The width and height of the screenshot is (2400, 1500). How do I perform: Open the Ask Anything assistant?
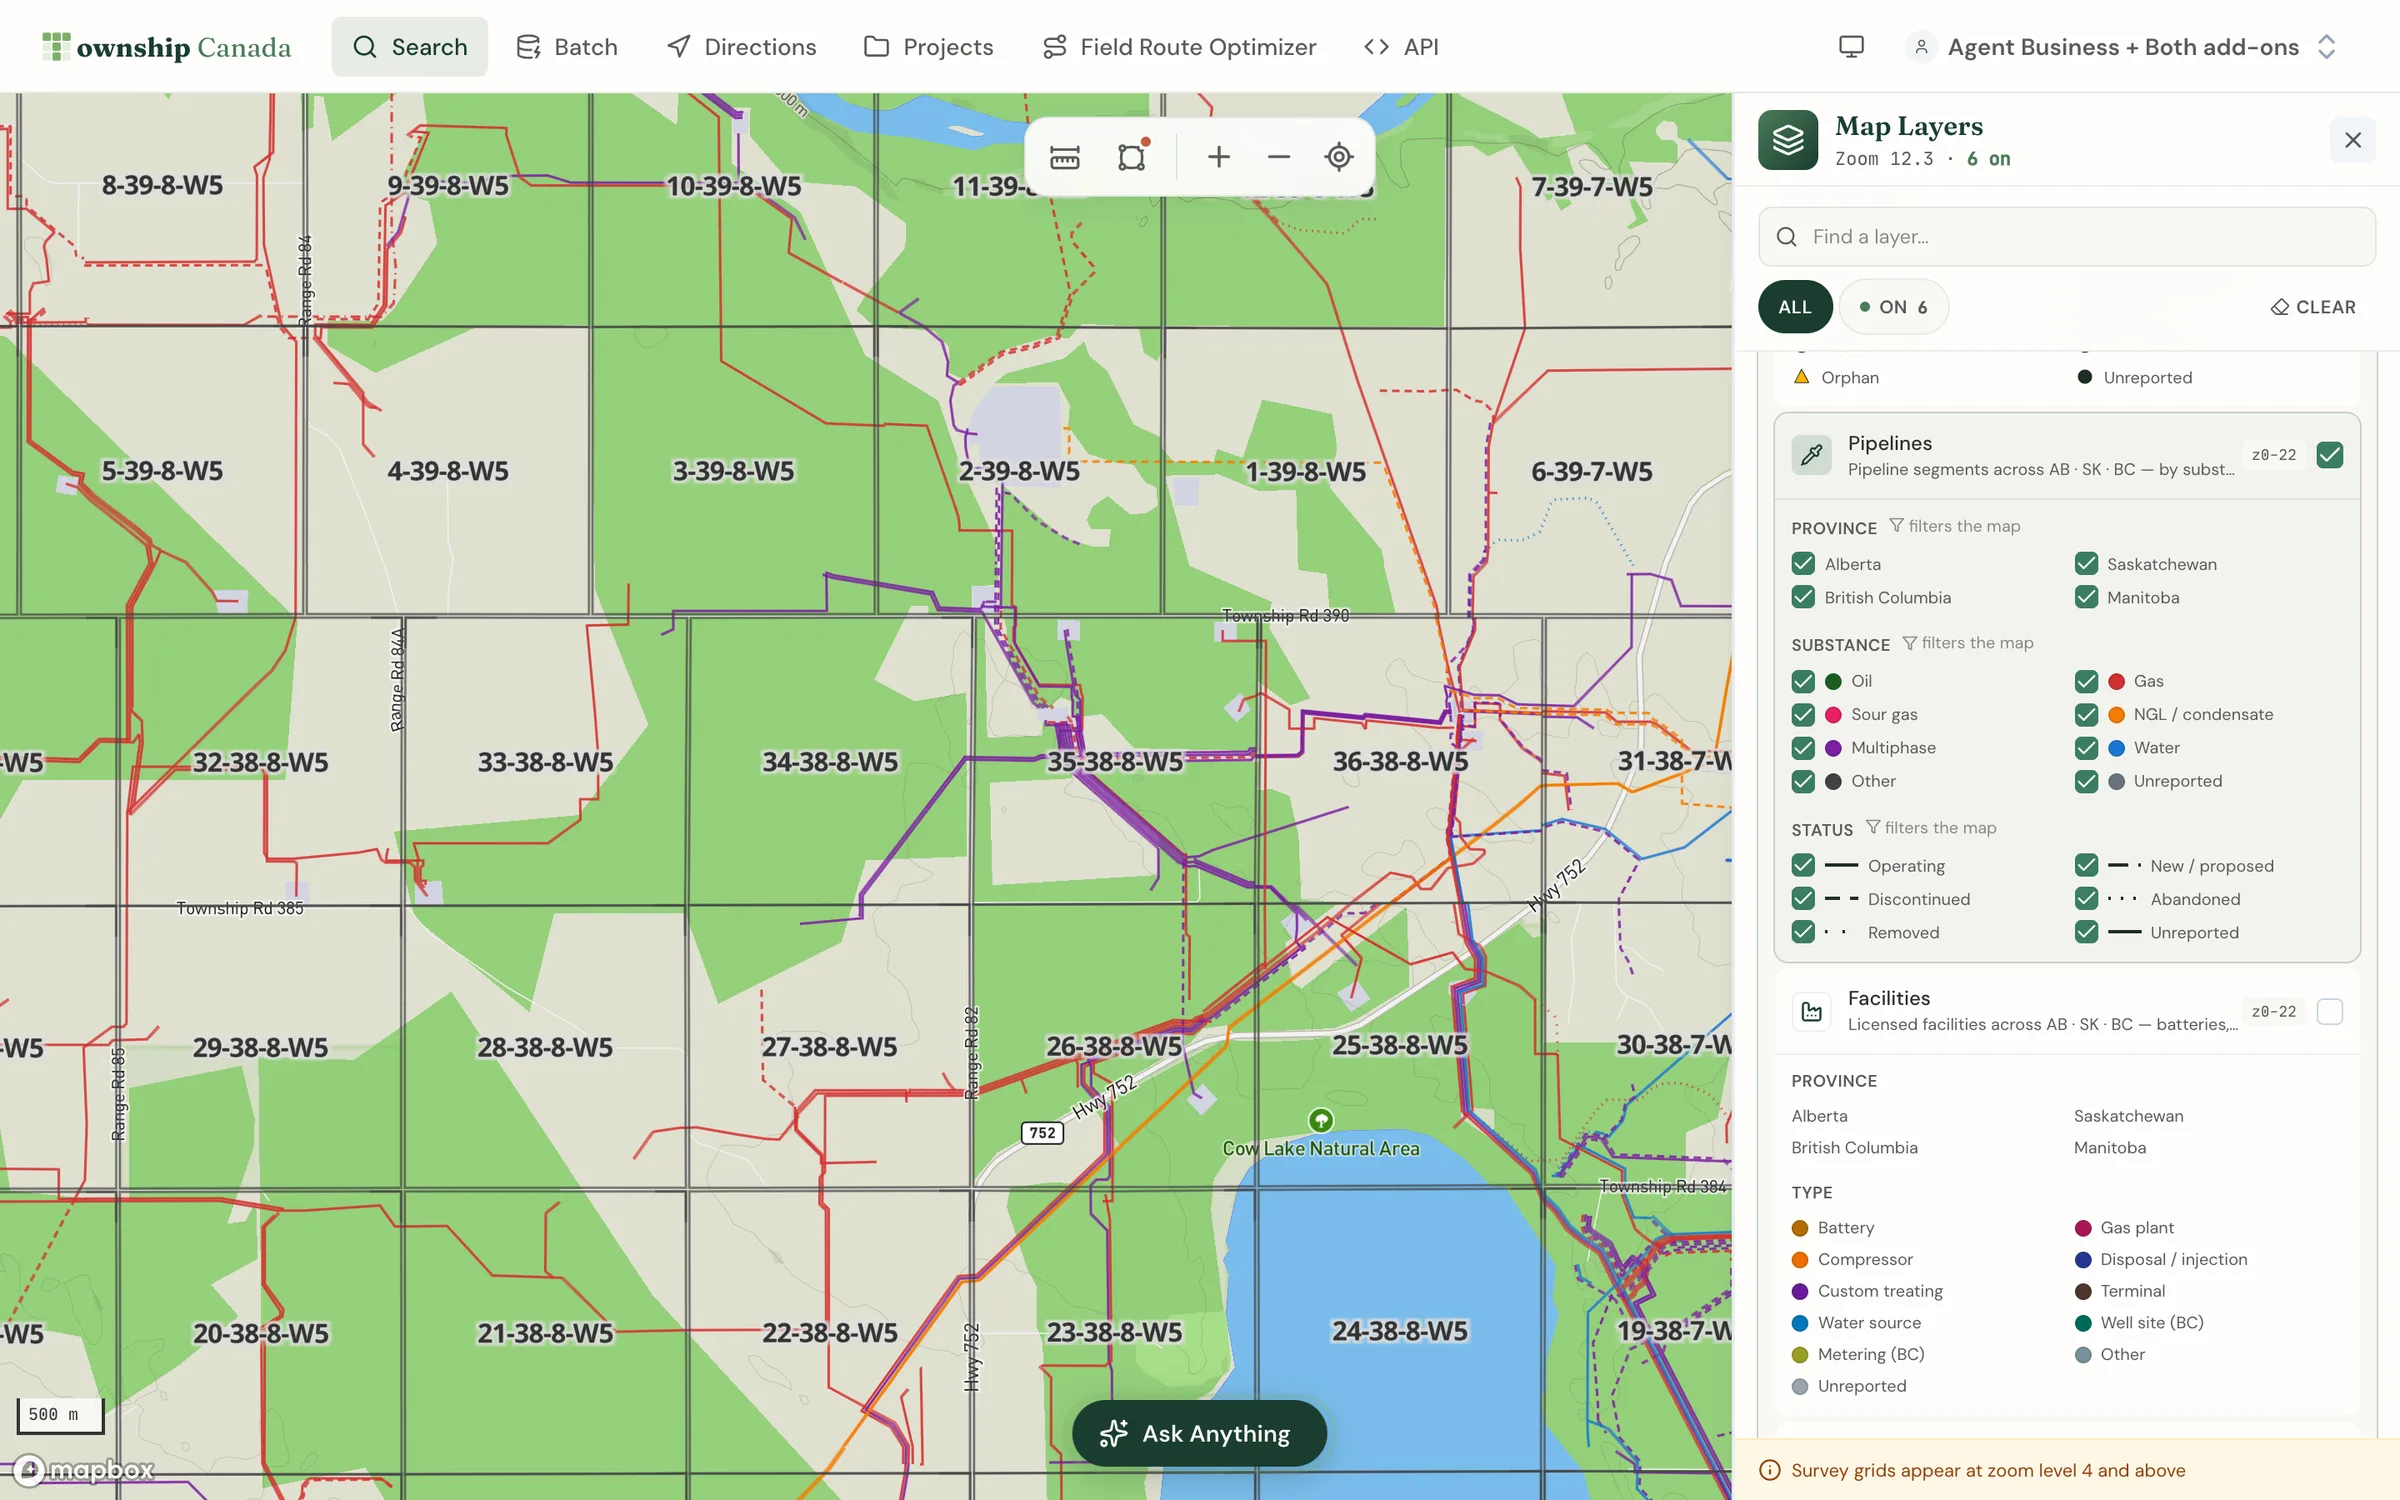[x=1199, y=1433]
